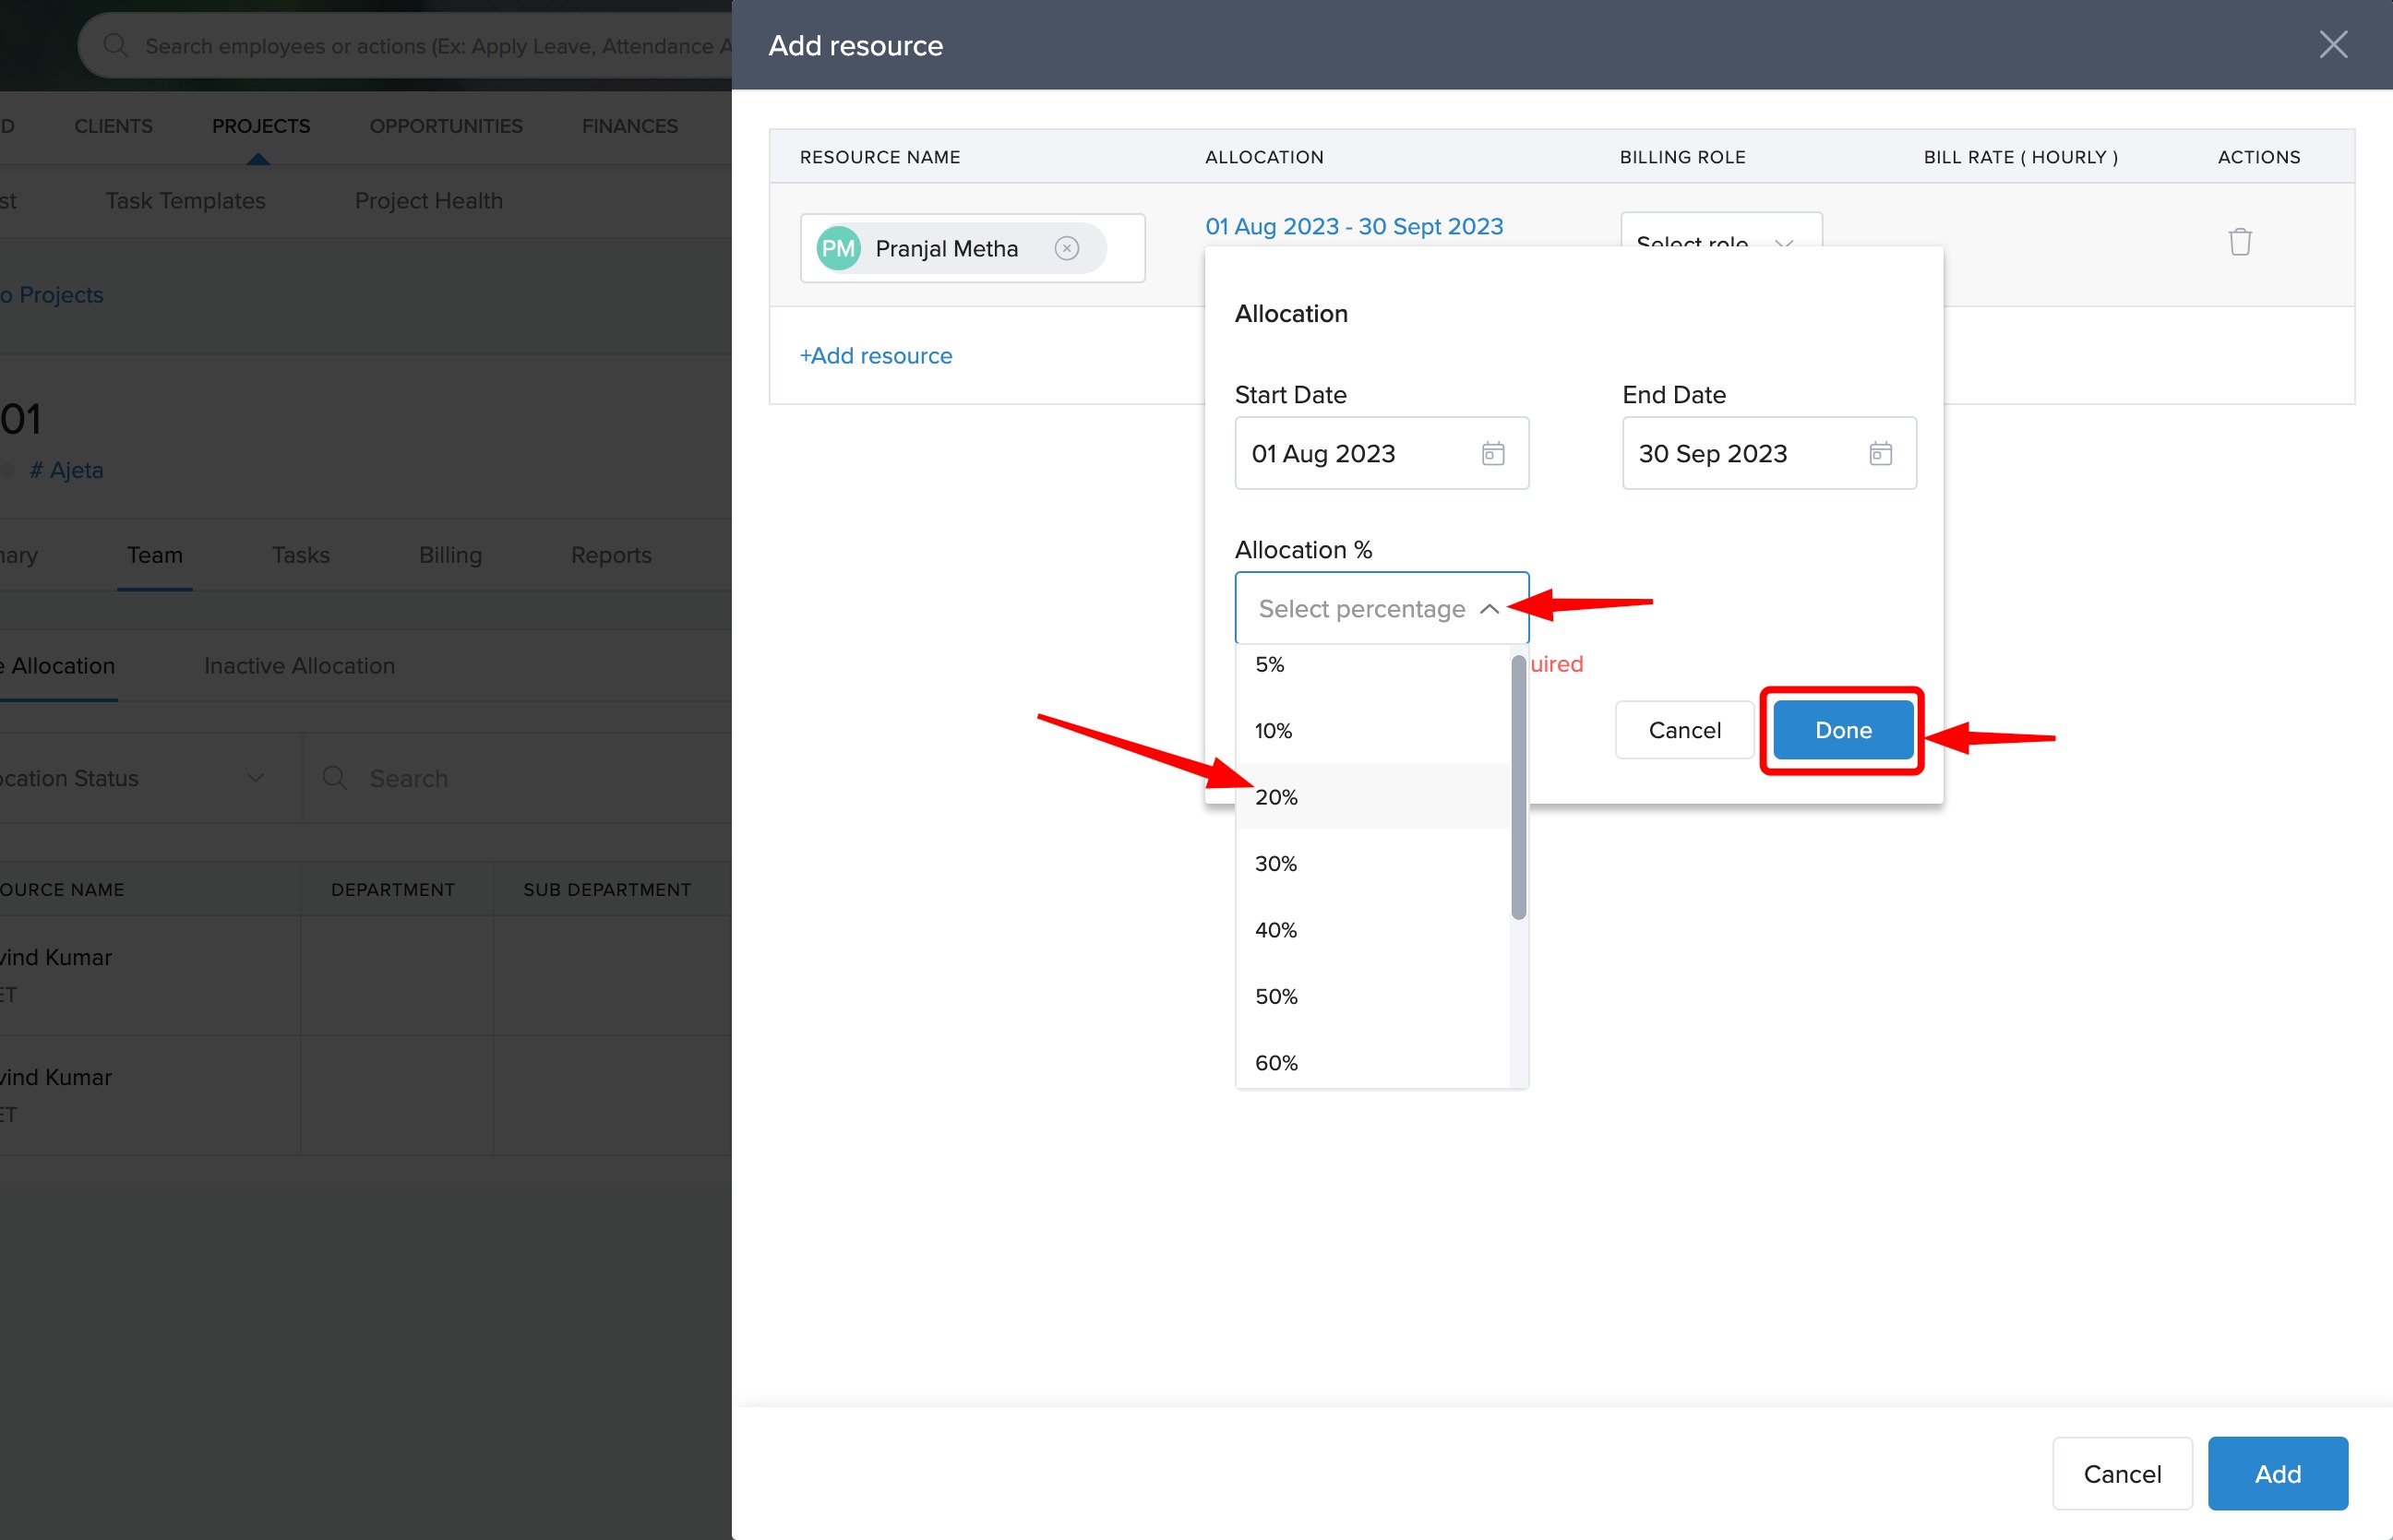2393x1540 pixels.
Task: Choose 50% allocation
Action: click(x=1372, y=996)
